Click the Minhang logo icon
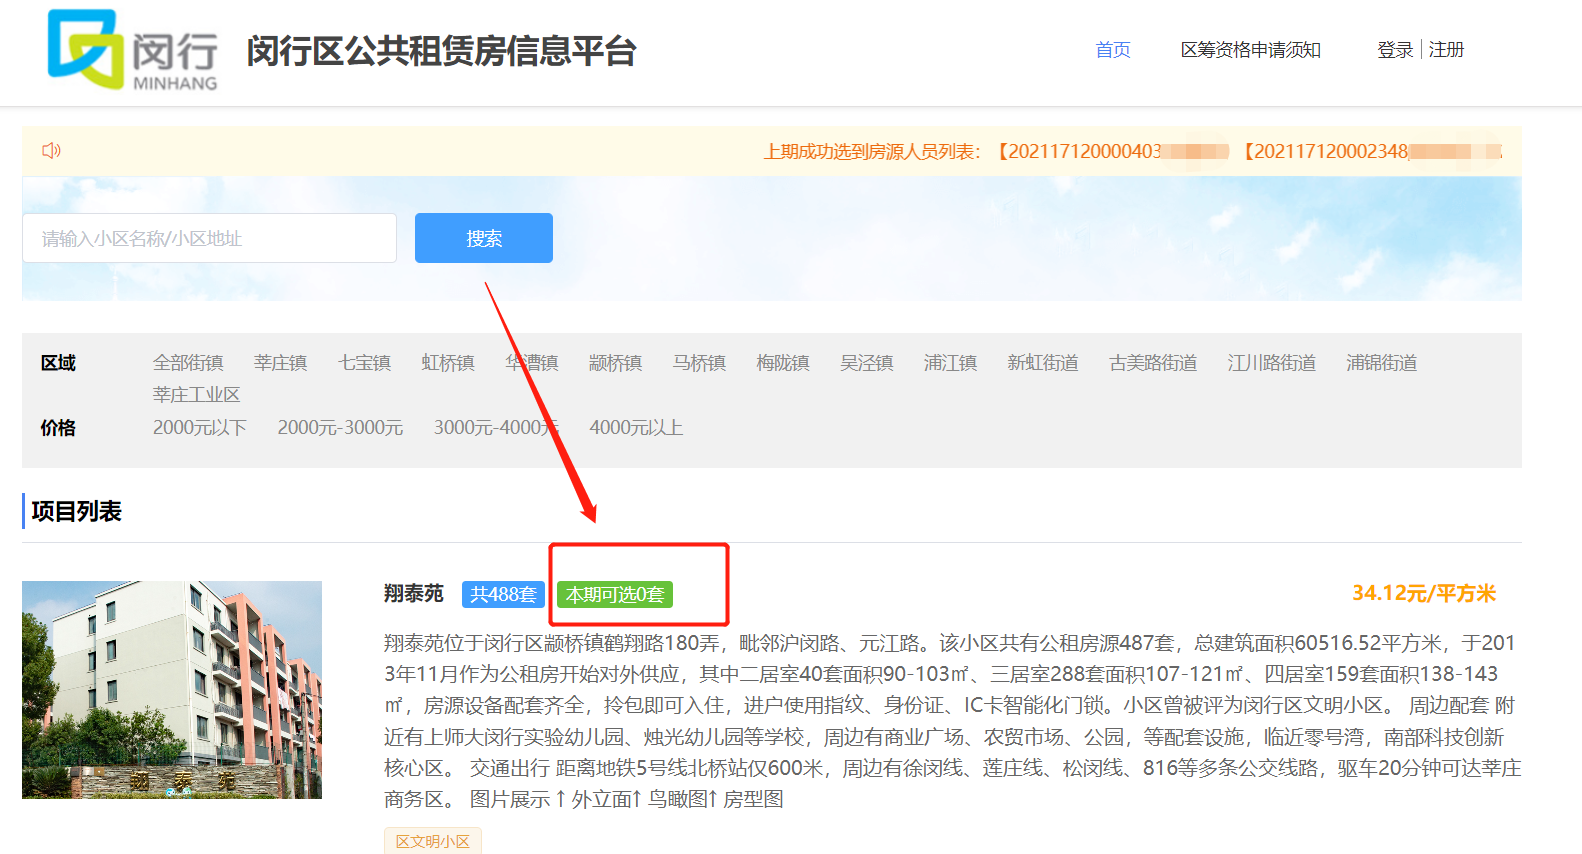 [86, 48]
